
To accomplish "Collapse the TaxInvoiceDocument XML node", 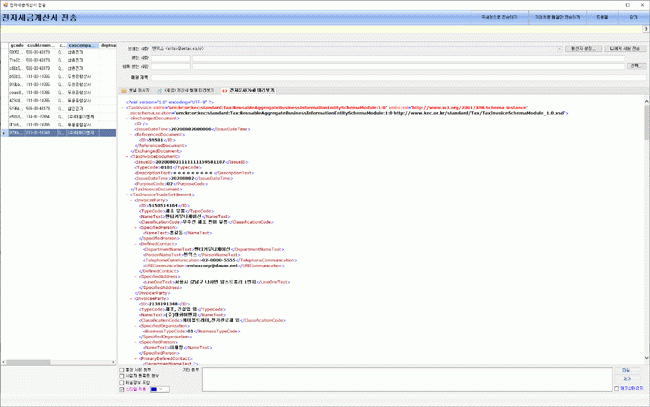I will point(127,157).
